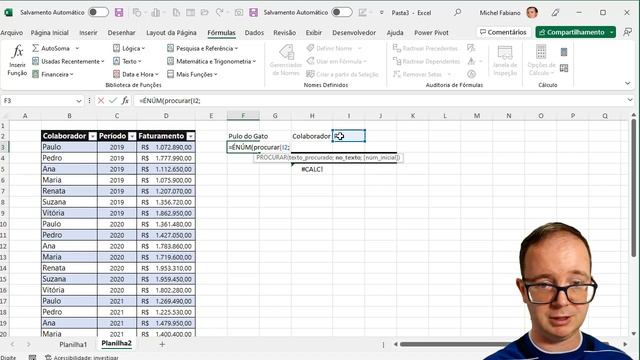Click Inserir Função fx button
Image resolution: width=640 pixels, height=360 pixels.
click(17, 61)
